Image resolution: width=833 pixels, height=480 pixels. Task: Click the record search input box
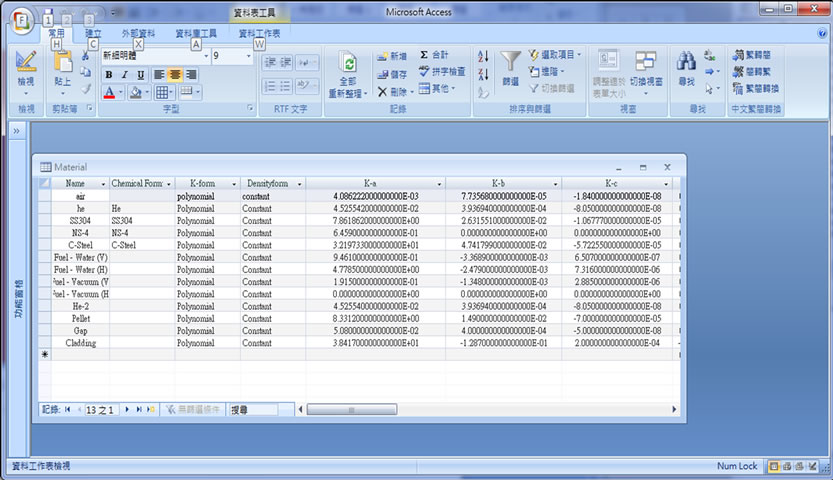[x=262, y=410]
